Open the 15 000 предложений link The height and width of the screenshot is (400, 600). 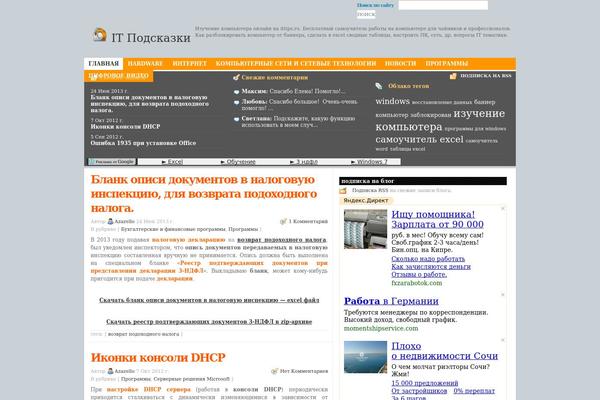pos(425,383)
